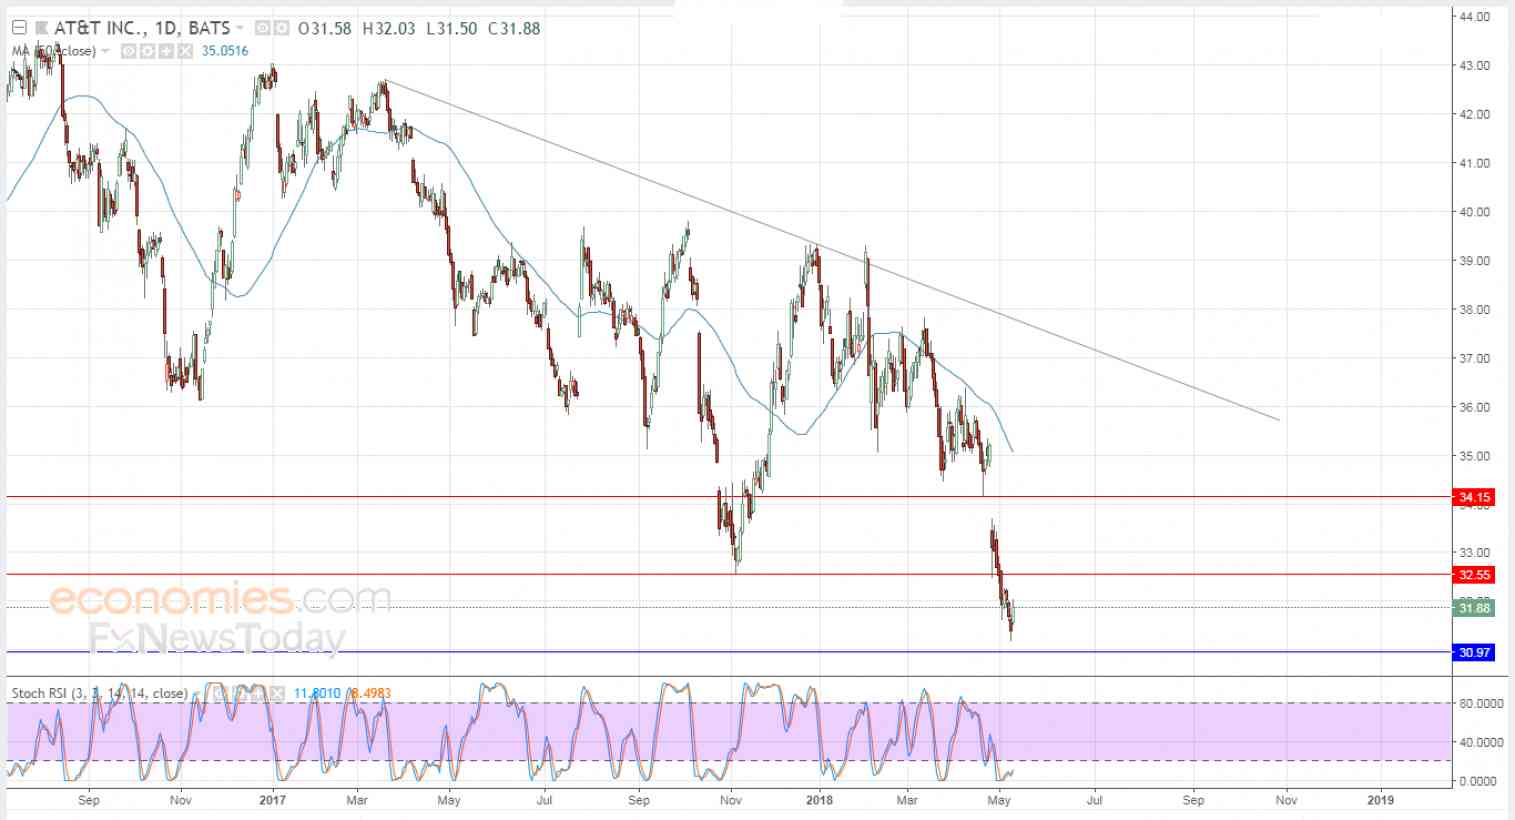The image size is (1515, 820).
Task: Toggle AT&T series visibility eye icon
Action: [x=262, y=28]
